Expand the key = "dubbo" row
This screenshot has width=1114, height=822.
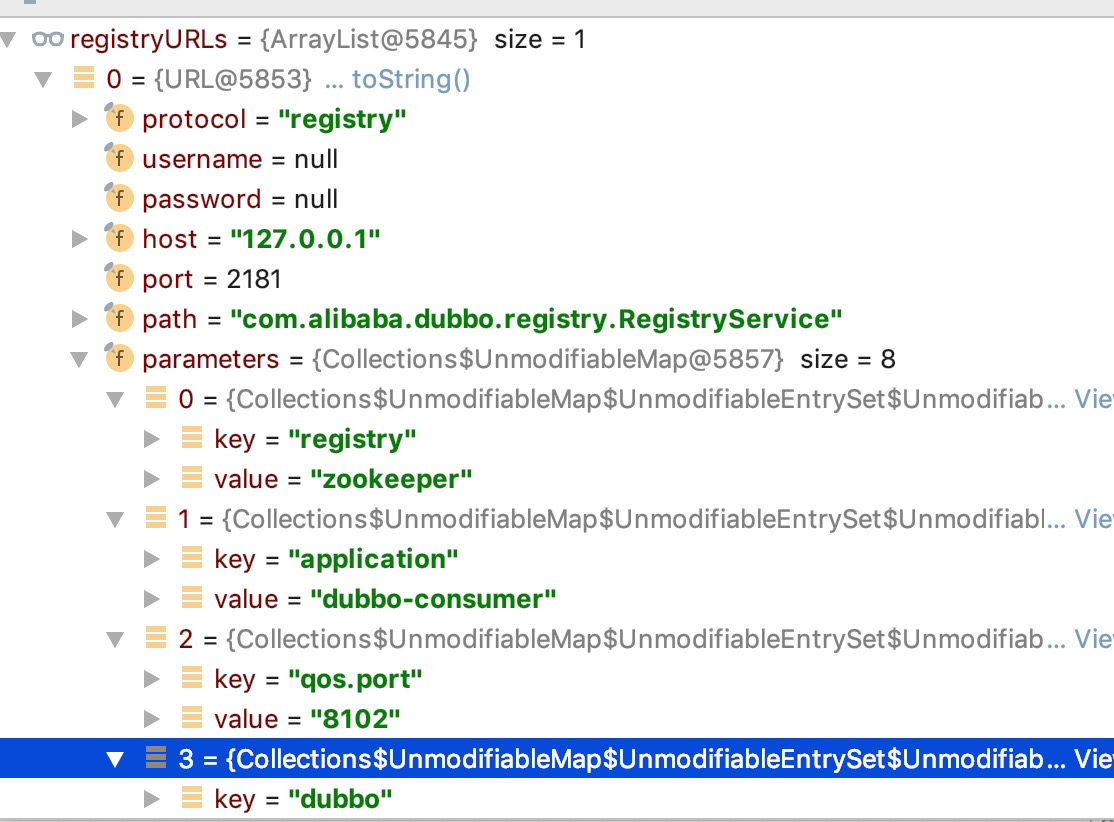(151, 799)
